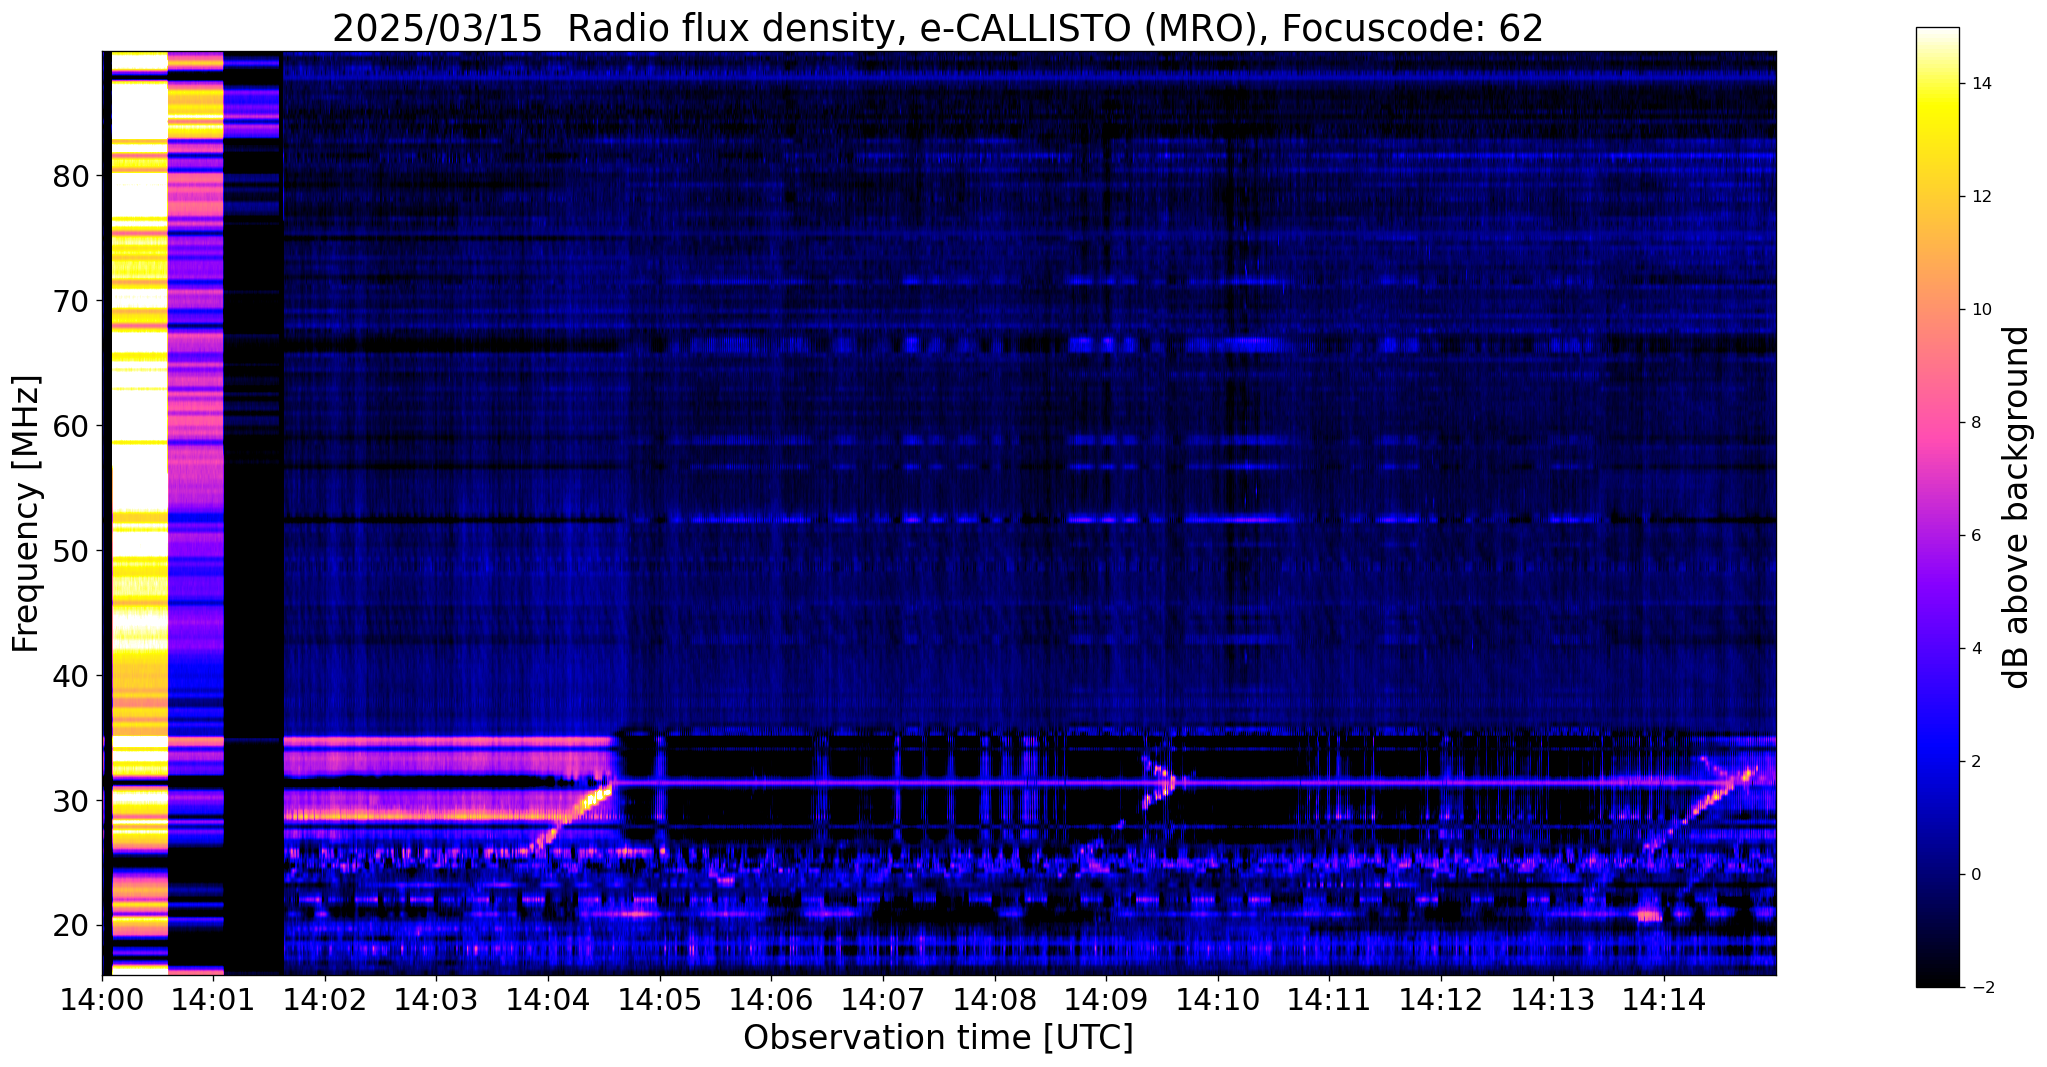Click the 50 MHz frequency tick label
The width and height of the screenshot is (2047, 1067).
71,551
